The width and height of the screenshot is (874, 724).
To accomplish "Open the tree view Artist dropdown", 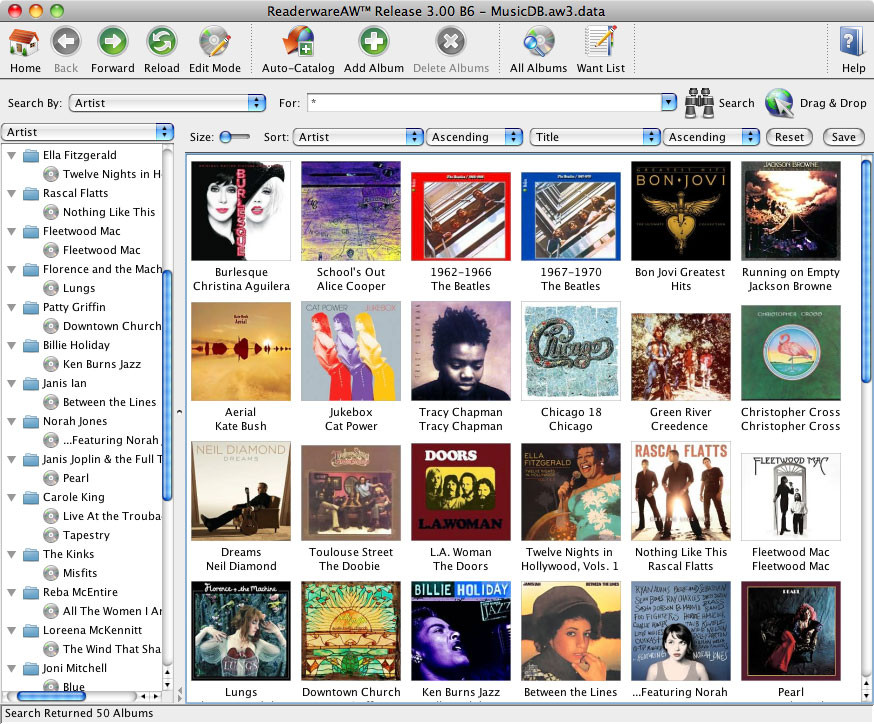I will [x=87, y=132].
